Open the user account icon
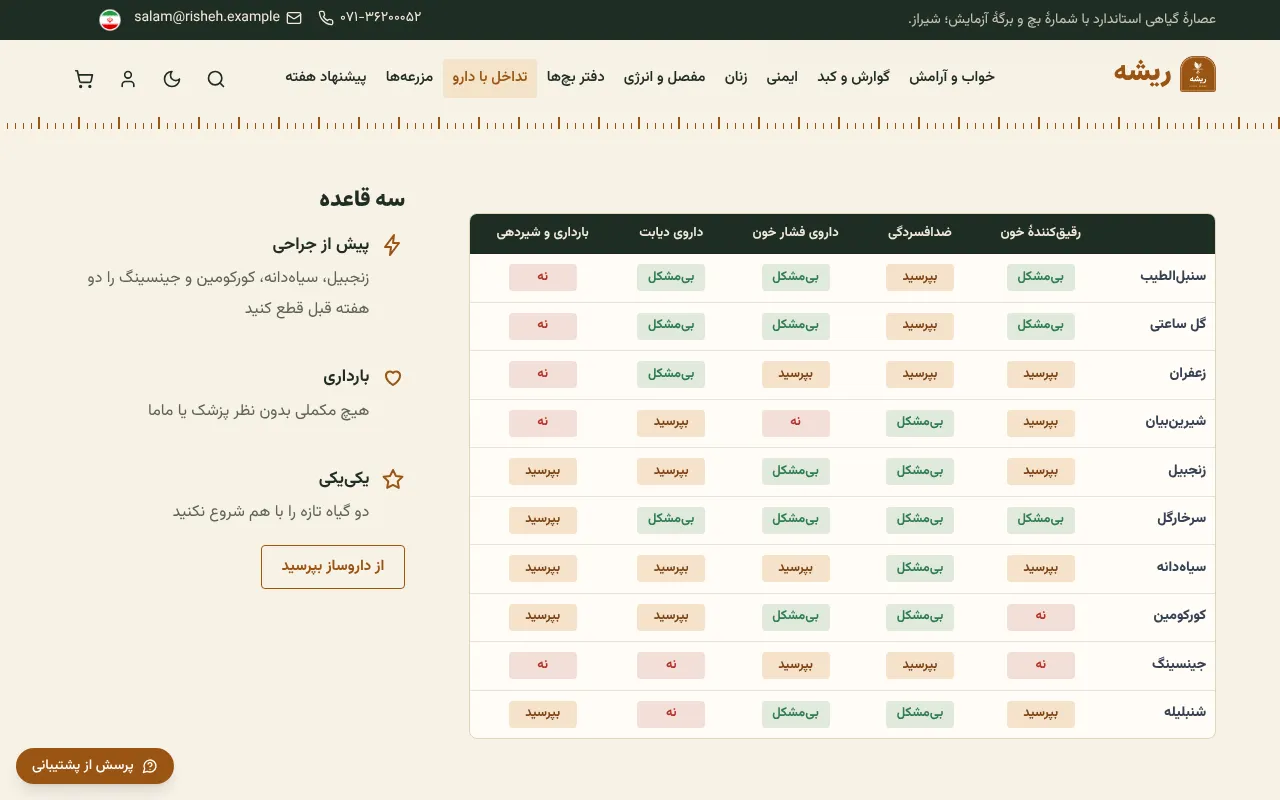Viewport: 1280px width, 800px height. (x=128, y=79)
